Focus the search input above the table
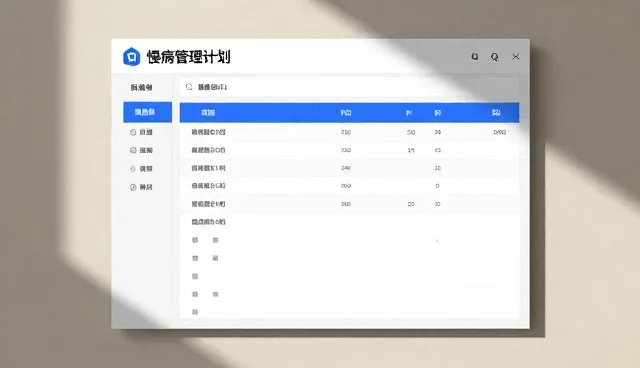Image resolution: width=640 pixels, height=368 pixels. [x=349, y=87]
